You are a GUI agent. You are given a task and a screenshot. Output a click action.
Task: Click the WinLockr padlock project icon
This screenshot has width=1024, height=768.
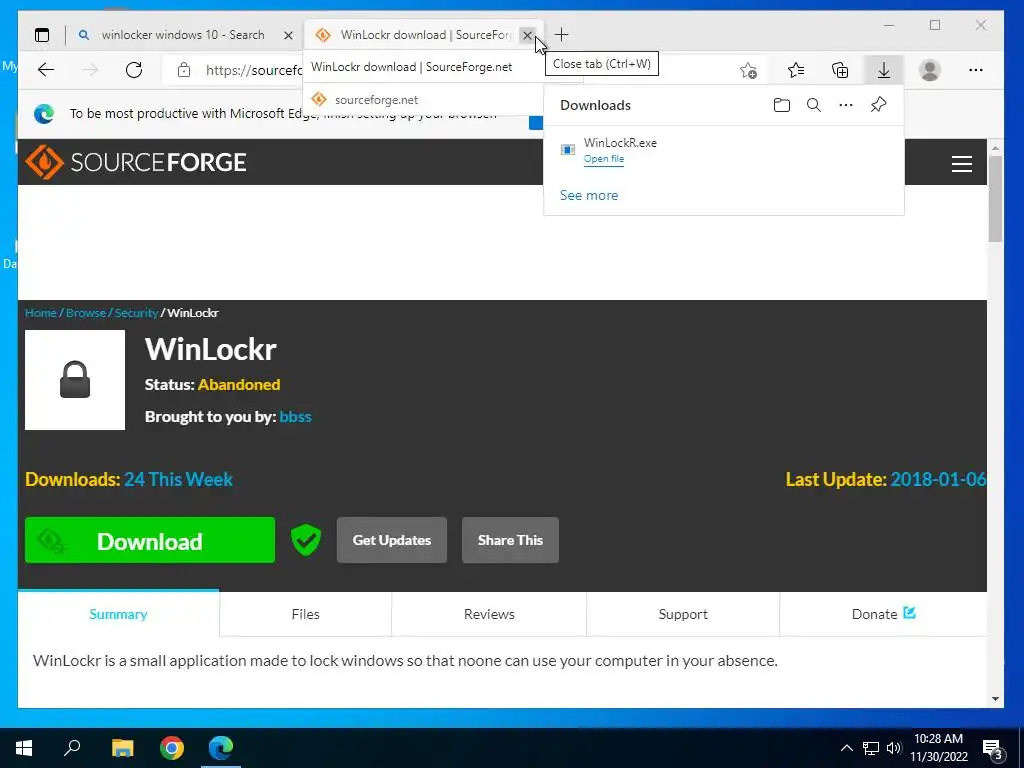75,380
